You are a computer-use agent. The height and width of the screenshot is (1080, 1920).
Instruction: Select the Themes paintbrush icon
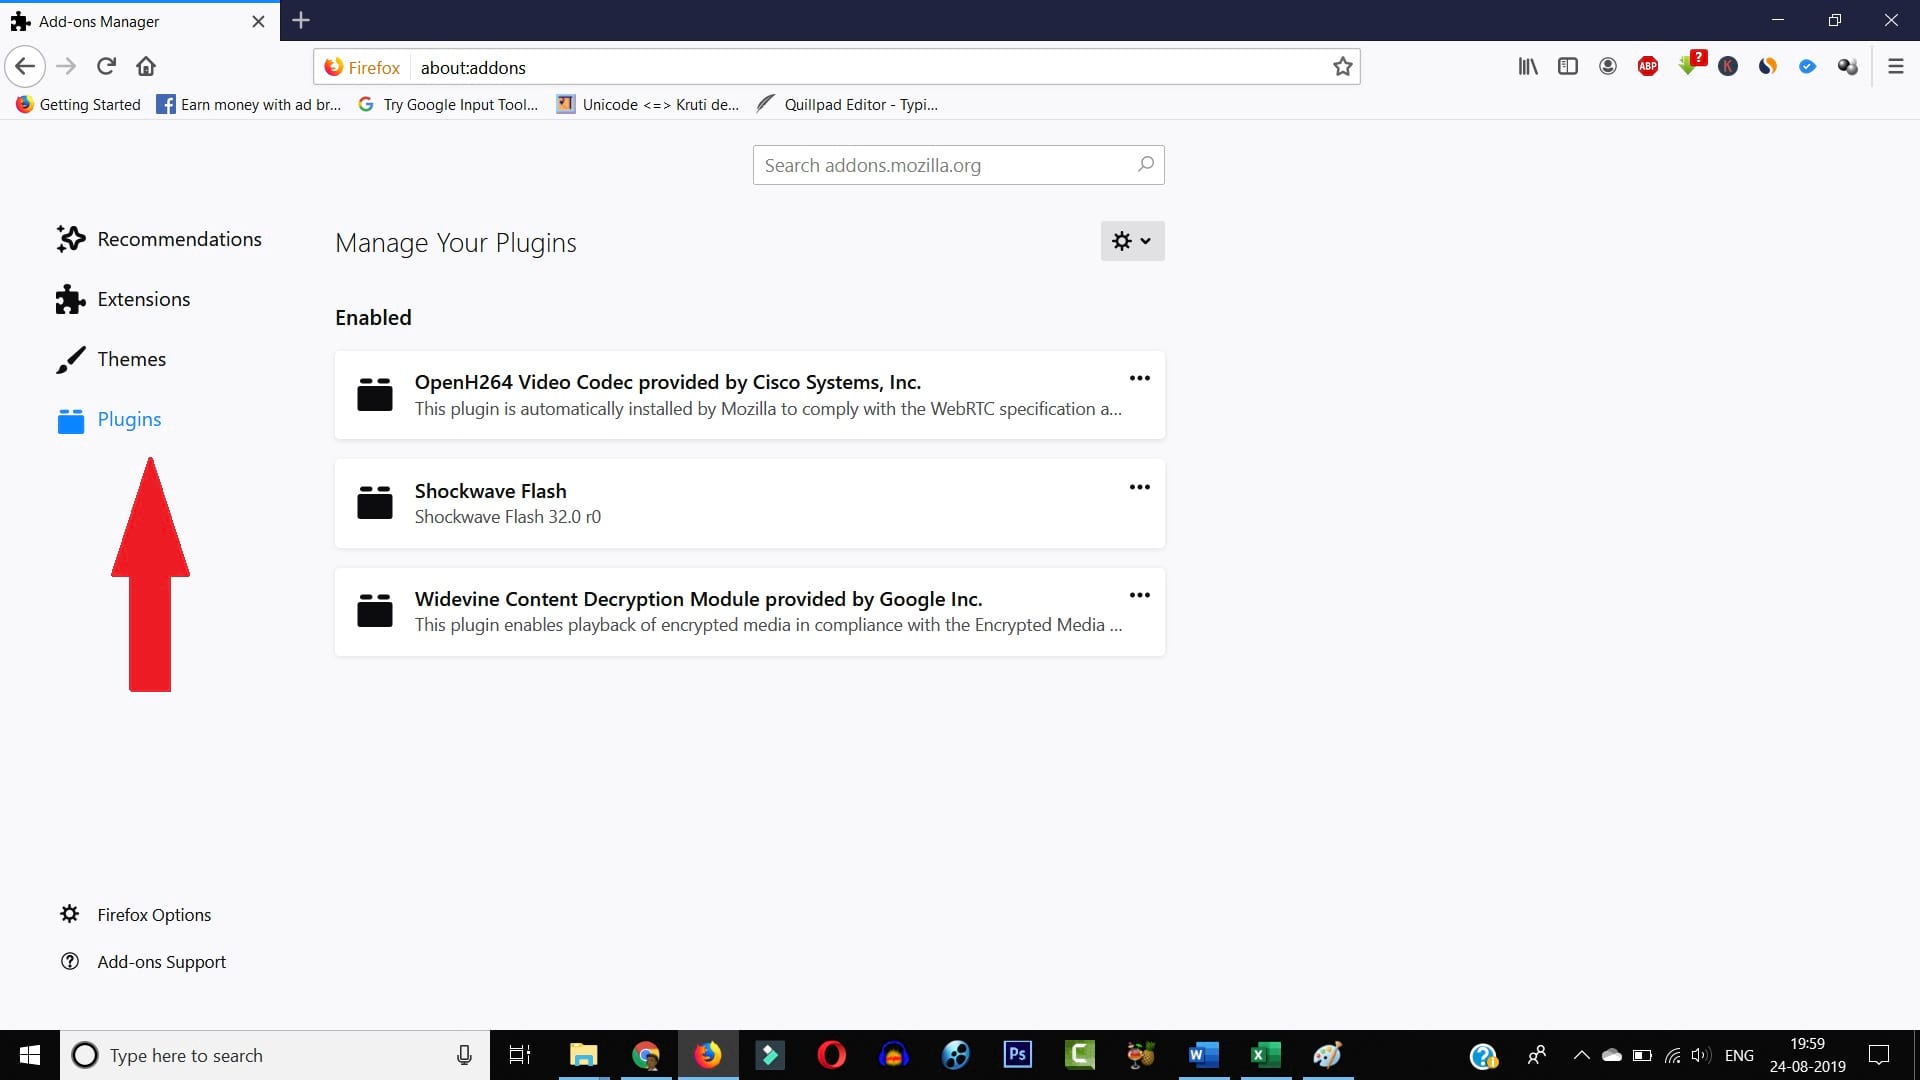click(69, 359)
